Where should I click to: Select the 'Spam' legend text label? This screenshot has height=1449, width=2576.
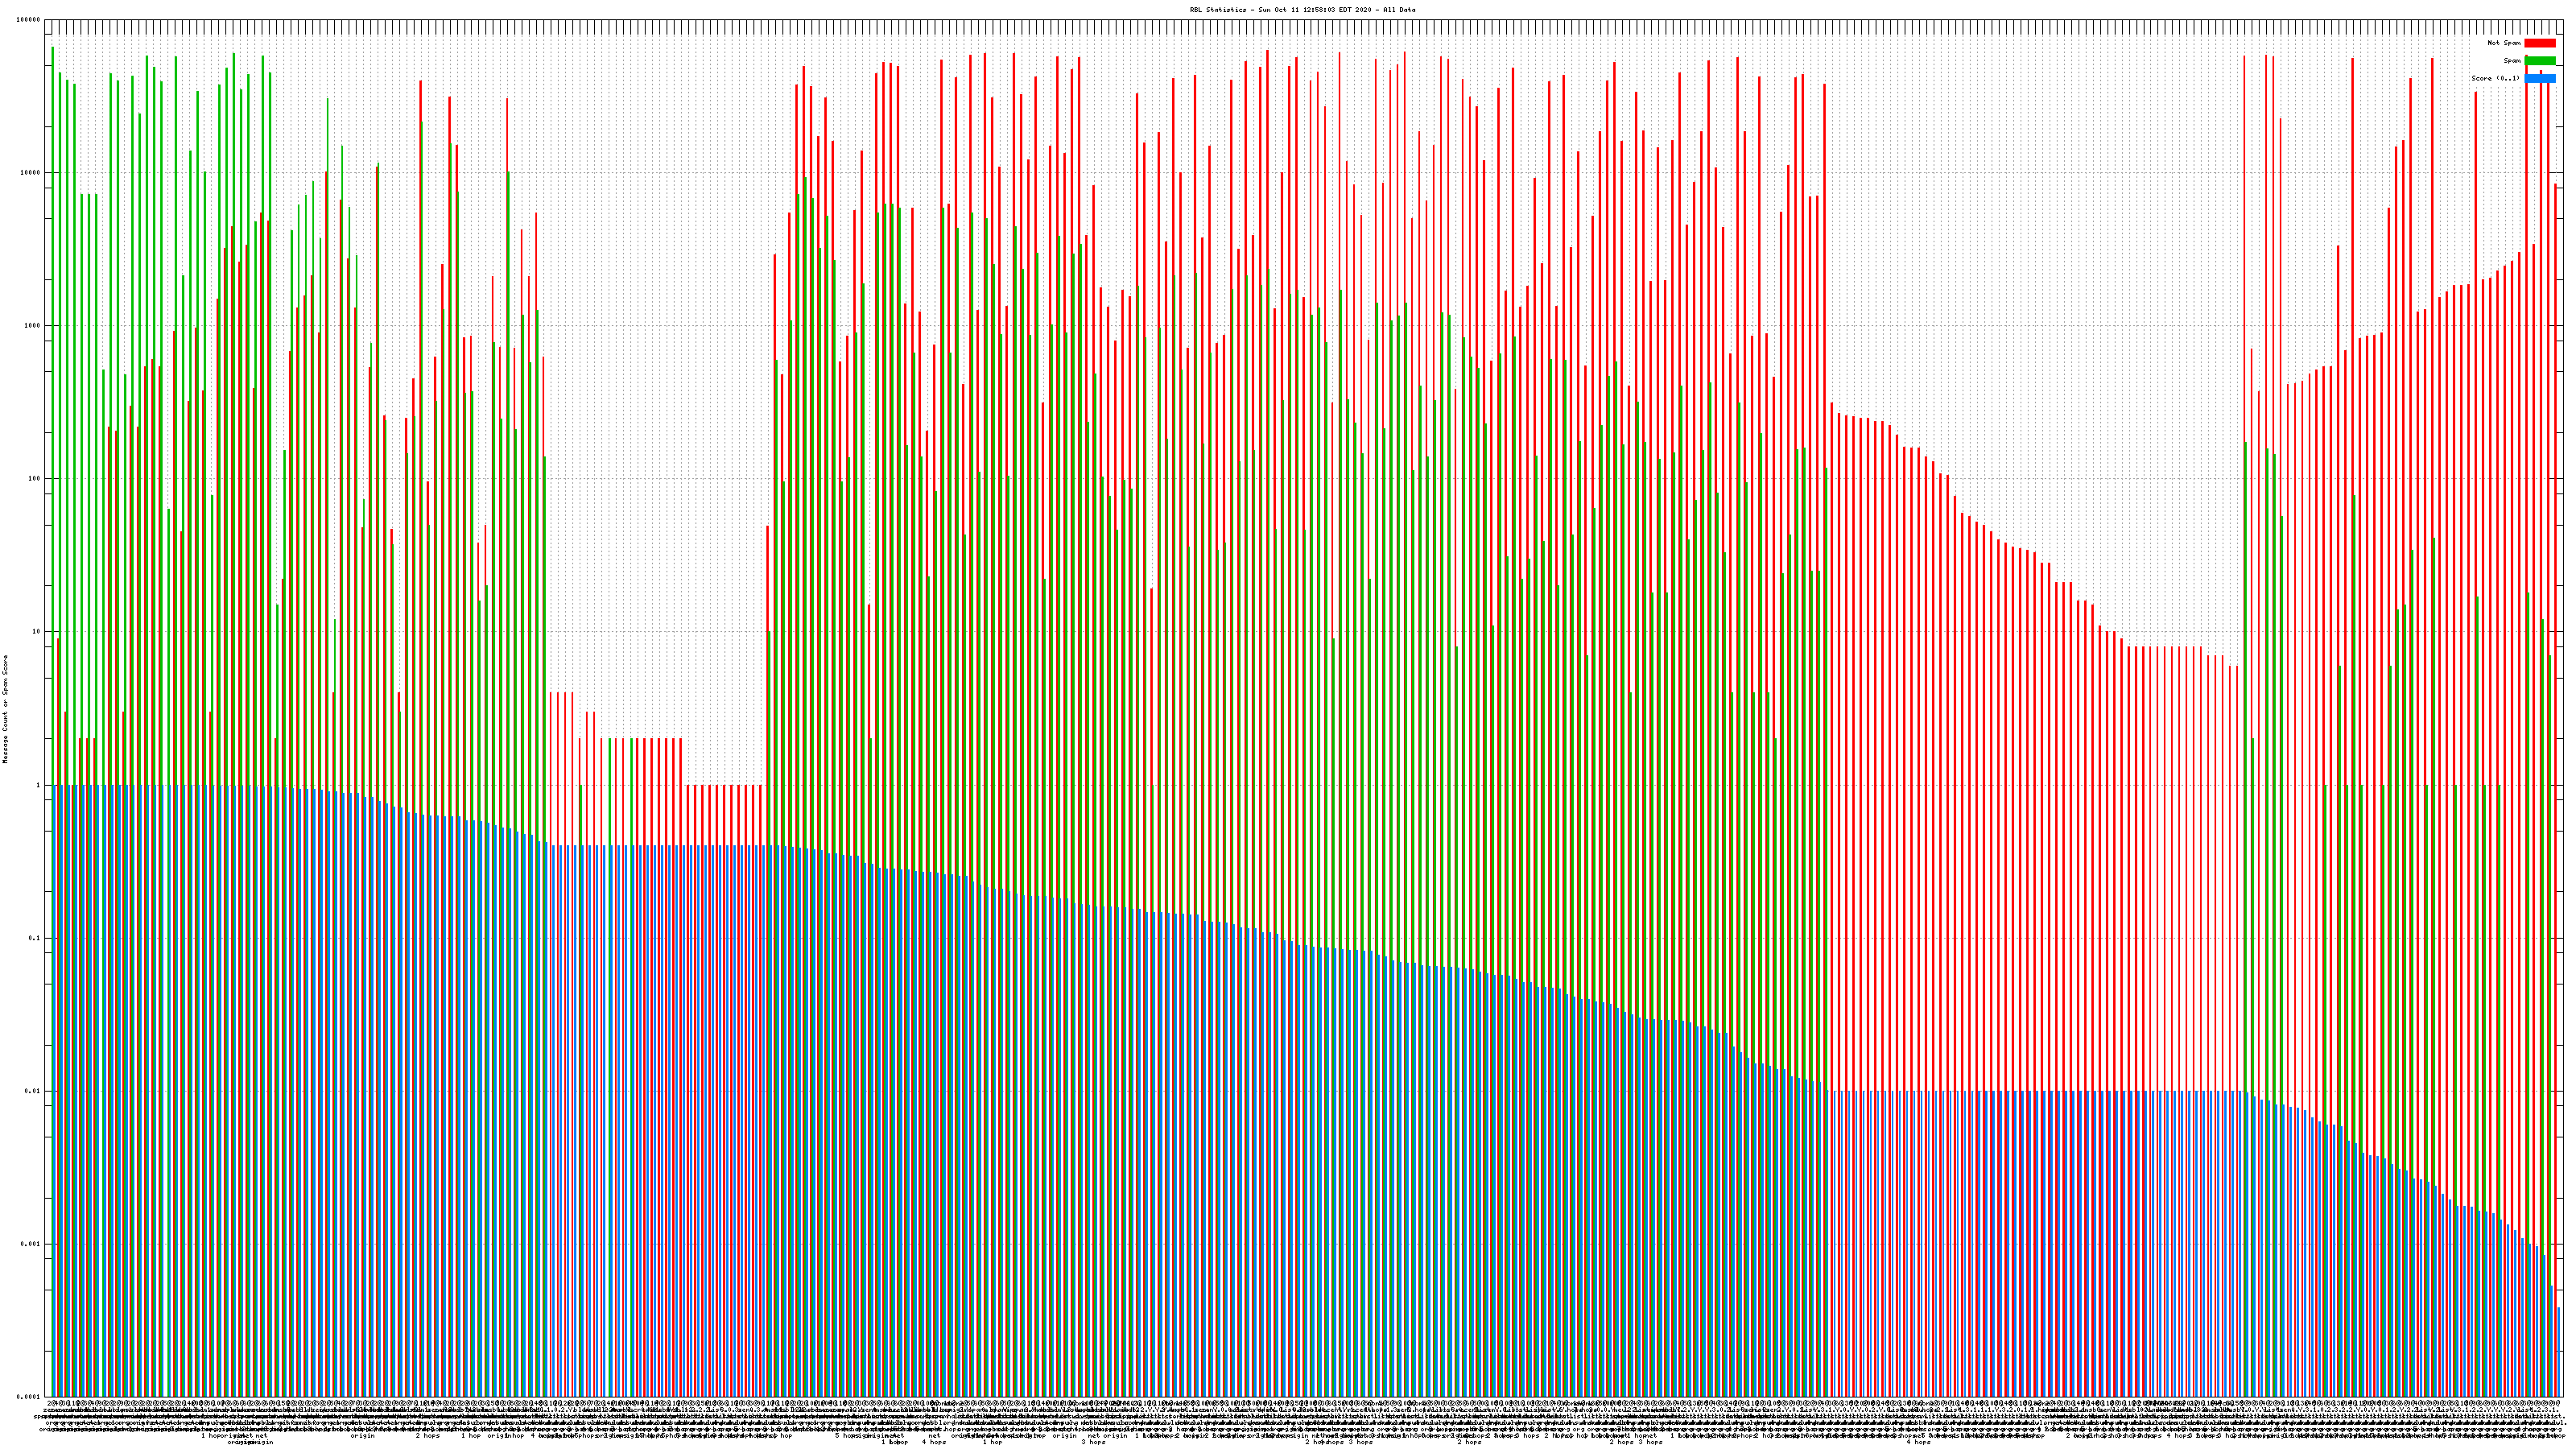pyautogui.click(x=2512, y=61)
